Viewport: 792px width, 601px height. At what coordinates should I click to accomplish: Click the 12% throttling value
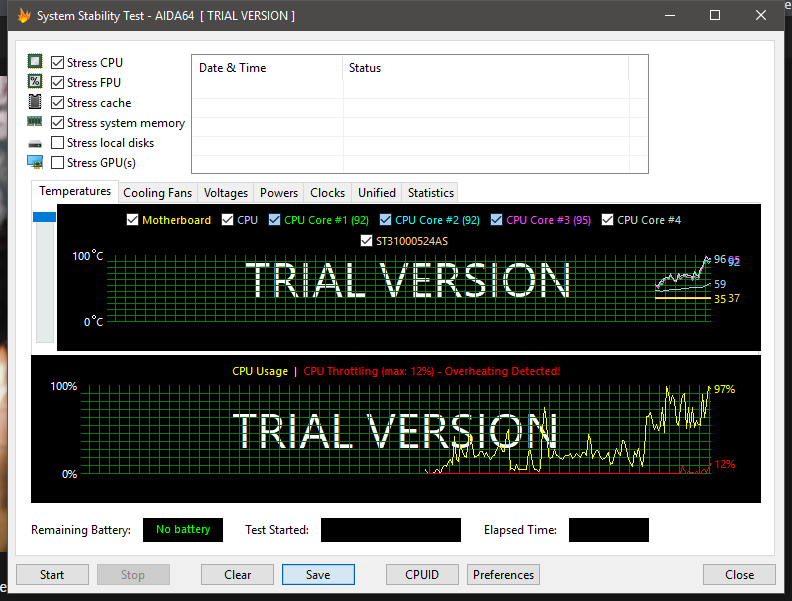pyautogui.click(x=725, y=464)
